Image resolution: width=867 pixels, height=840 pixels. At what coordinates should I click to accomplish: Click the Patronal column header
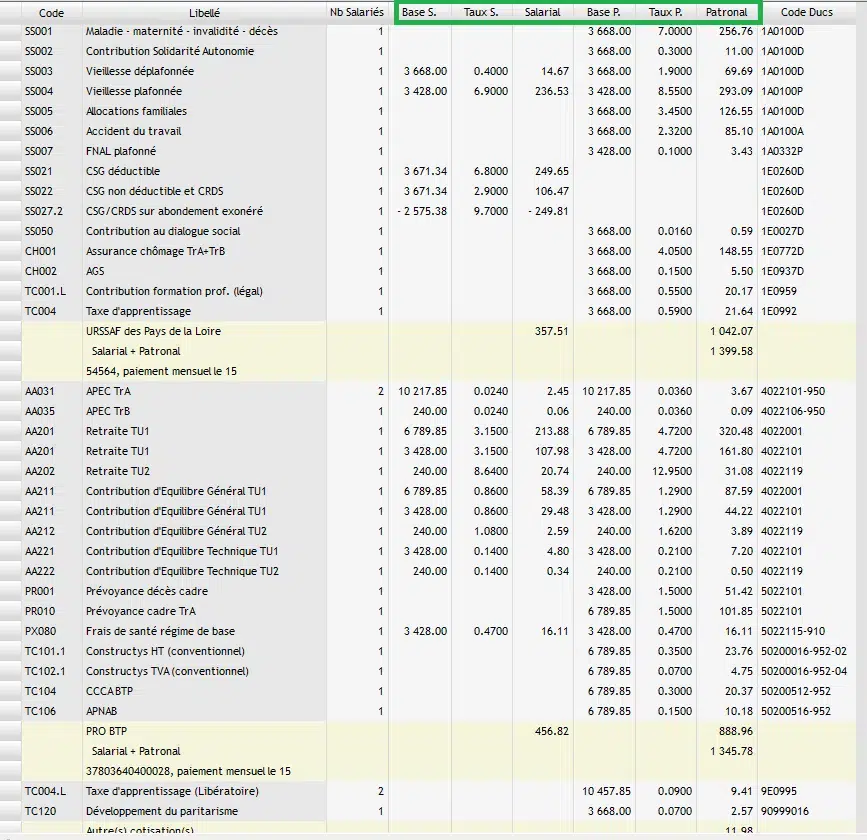(725, 13)
